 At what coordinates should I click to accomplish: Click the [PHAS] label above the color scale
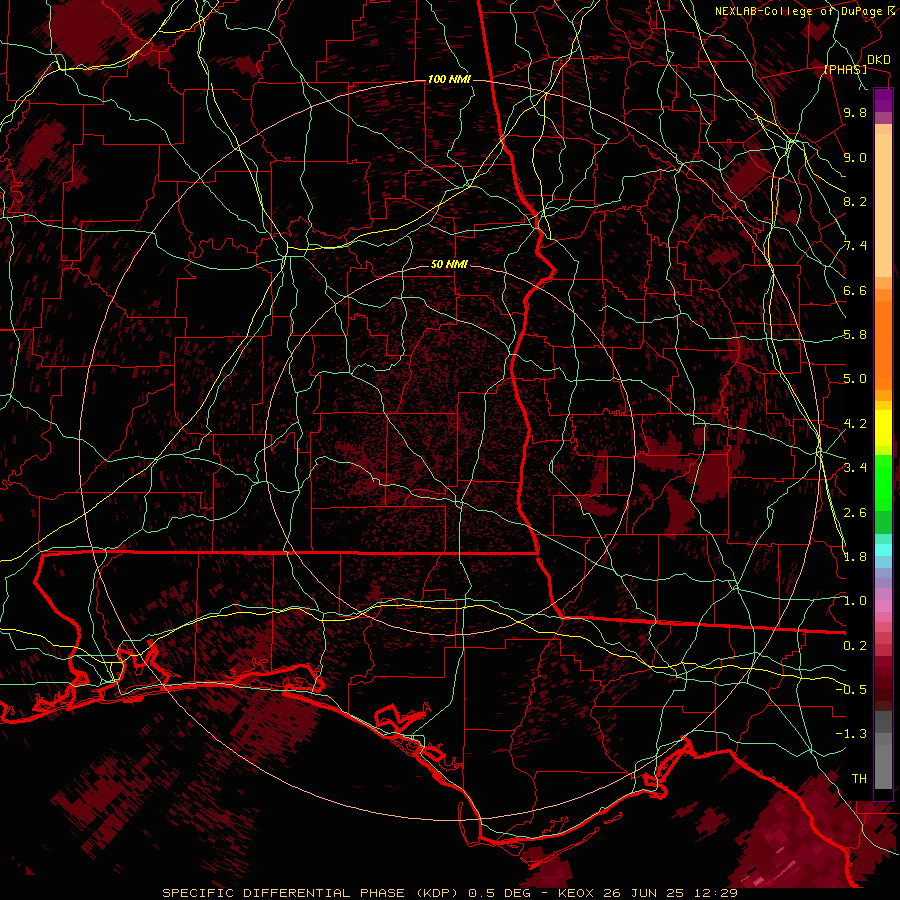pos(845,70)
